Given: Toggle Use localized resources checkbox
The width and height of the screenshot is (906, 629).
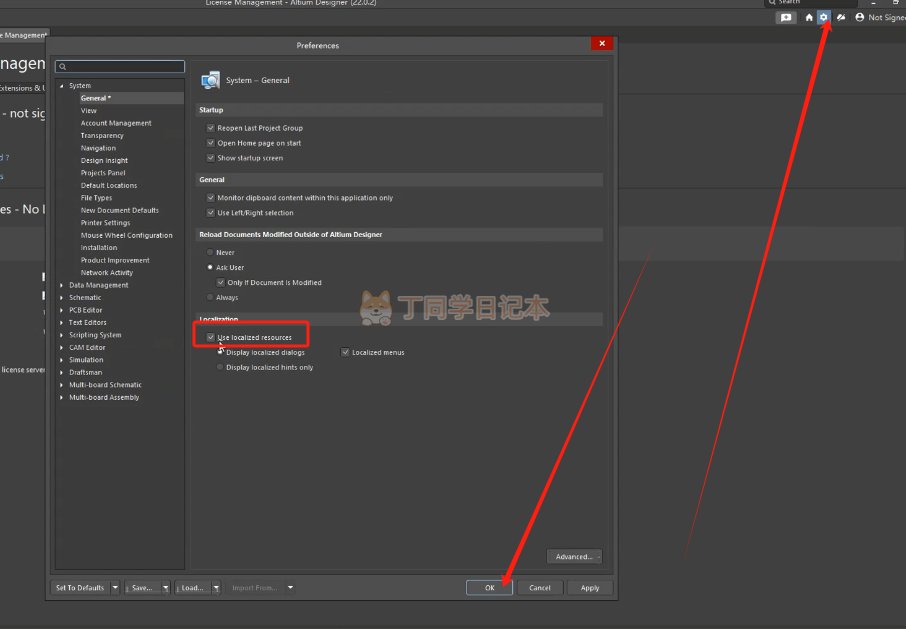Looking at the screenshot, I should tap(211, 338).
